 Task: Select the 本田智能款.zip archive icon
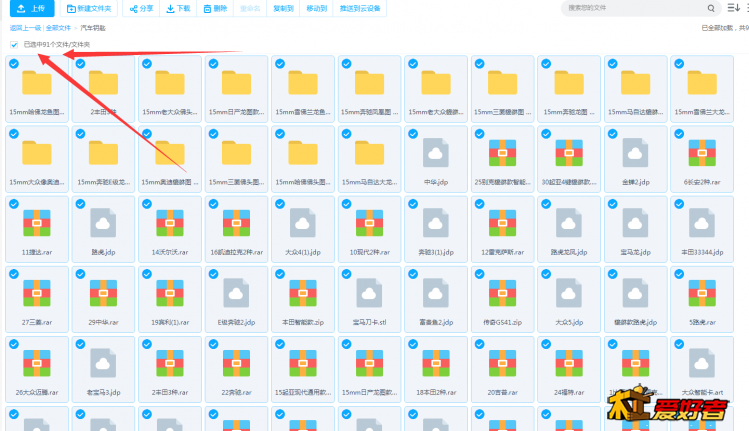pos(303,293)
